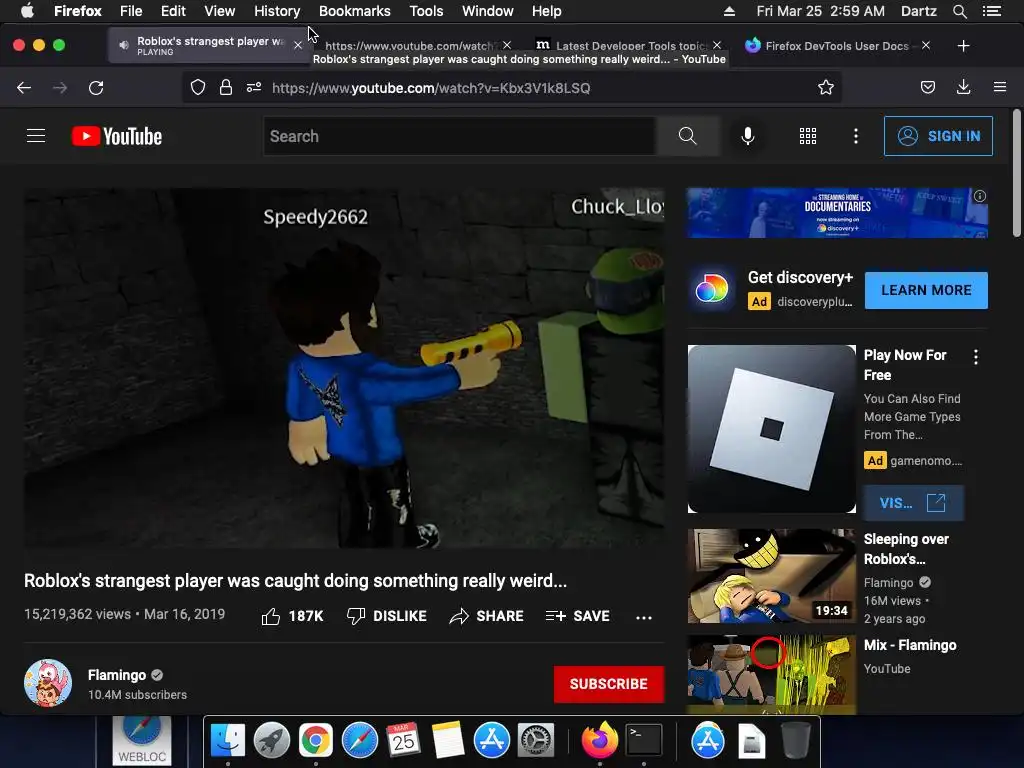
Task: Click the page vertical scrollbar
Action: (x=1016, y=173)
